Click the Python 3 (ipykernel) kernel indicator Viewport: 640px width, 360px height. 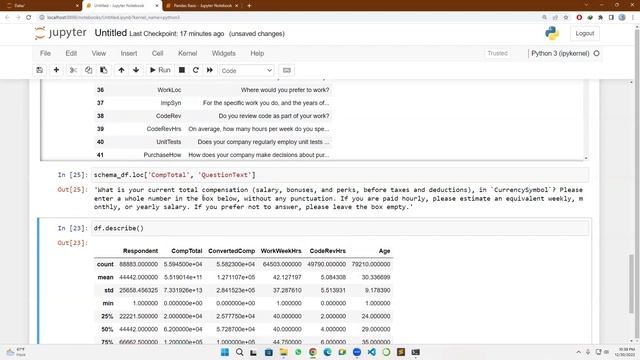(x=560, y=53)
